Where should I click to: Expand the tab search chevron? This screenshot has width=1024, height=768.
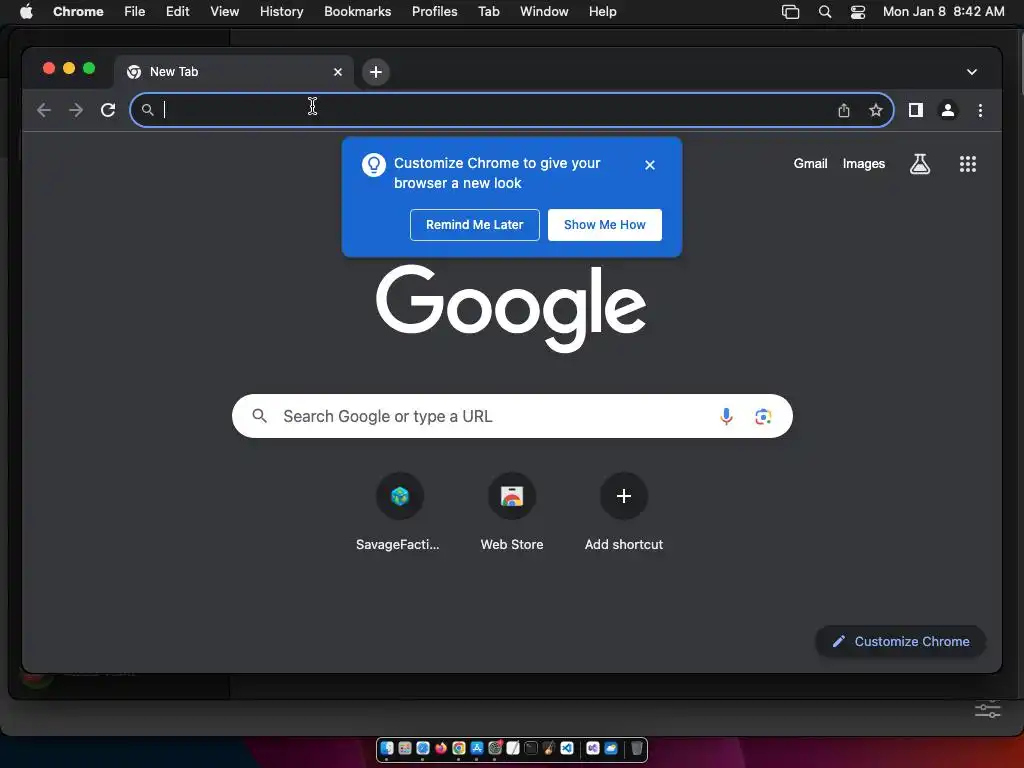tap(972, 72)
